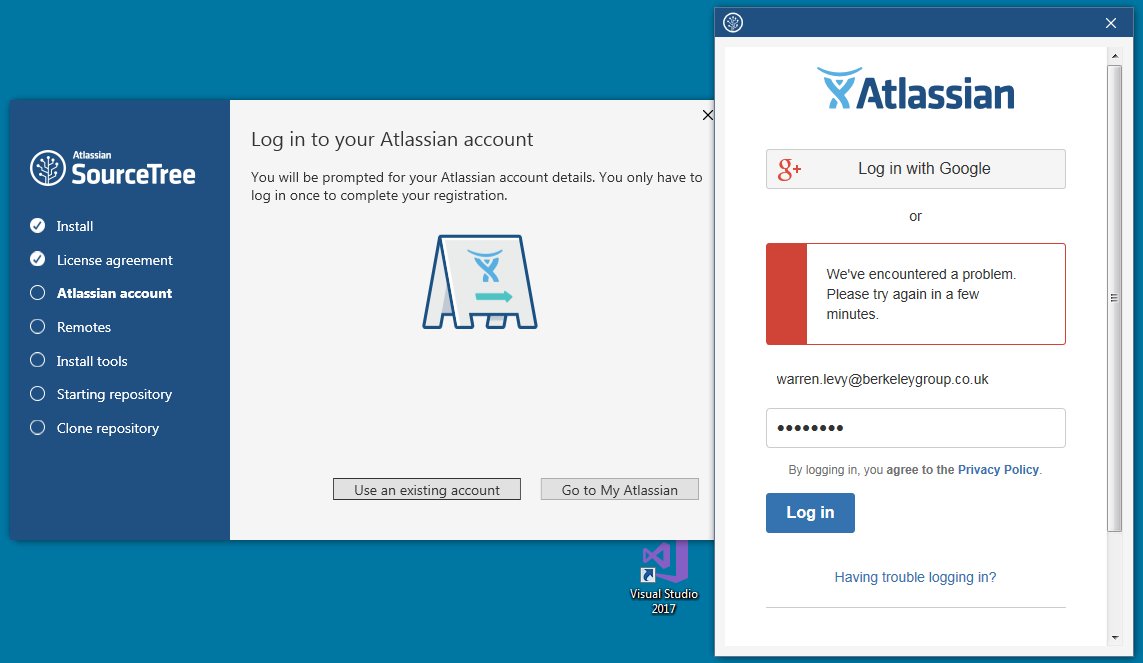The image size is (1143, 663).
Task: Click the Atlassian account step label
Action: tap(114, 294)
